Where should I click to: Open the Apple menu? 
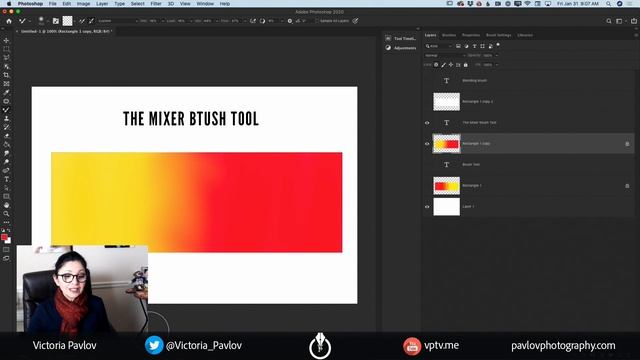click(9, 4)
